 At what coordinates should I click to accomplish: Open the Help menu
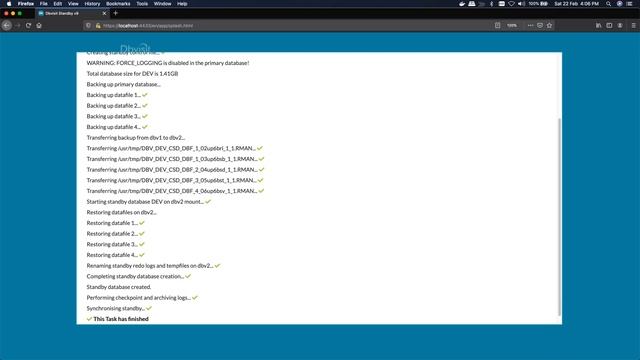[182, 4]
